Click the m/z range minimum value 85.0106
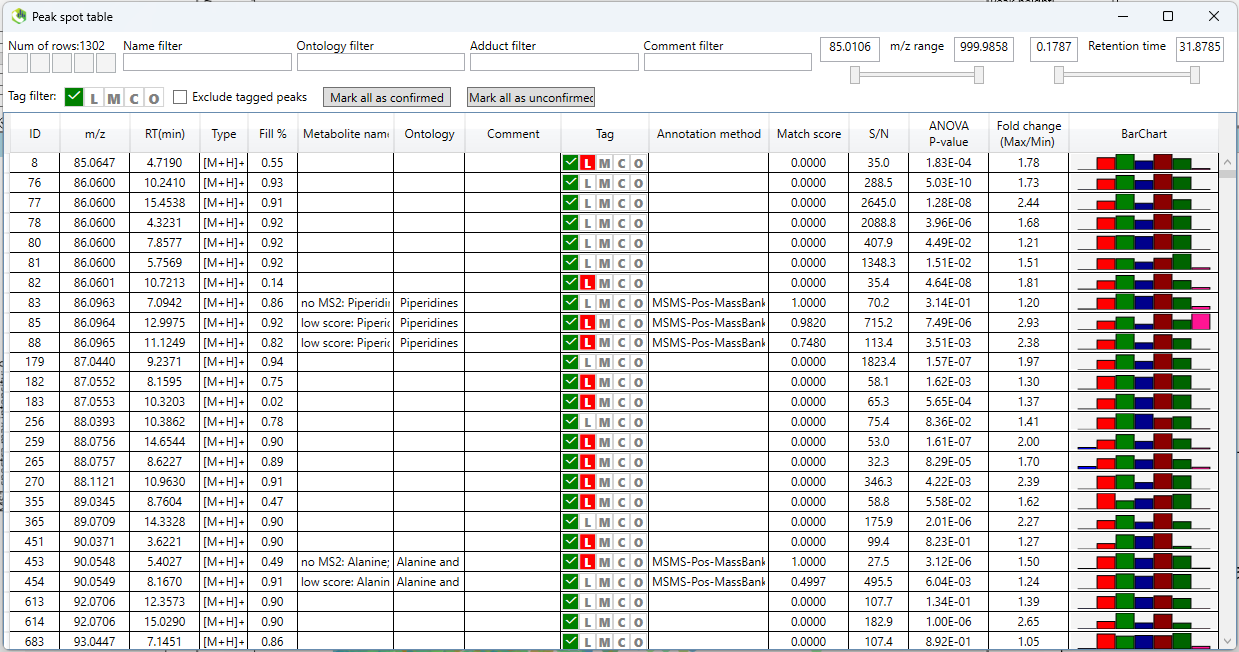Image resolution: width=1239 pixels, height=652 pixels. [x=849, y=47]
